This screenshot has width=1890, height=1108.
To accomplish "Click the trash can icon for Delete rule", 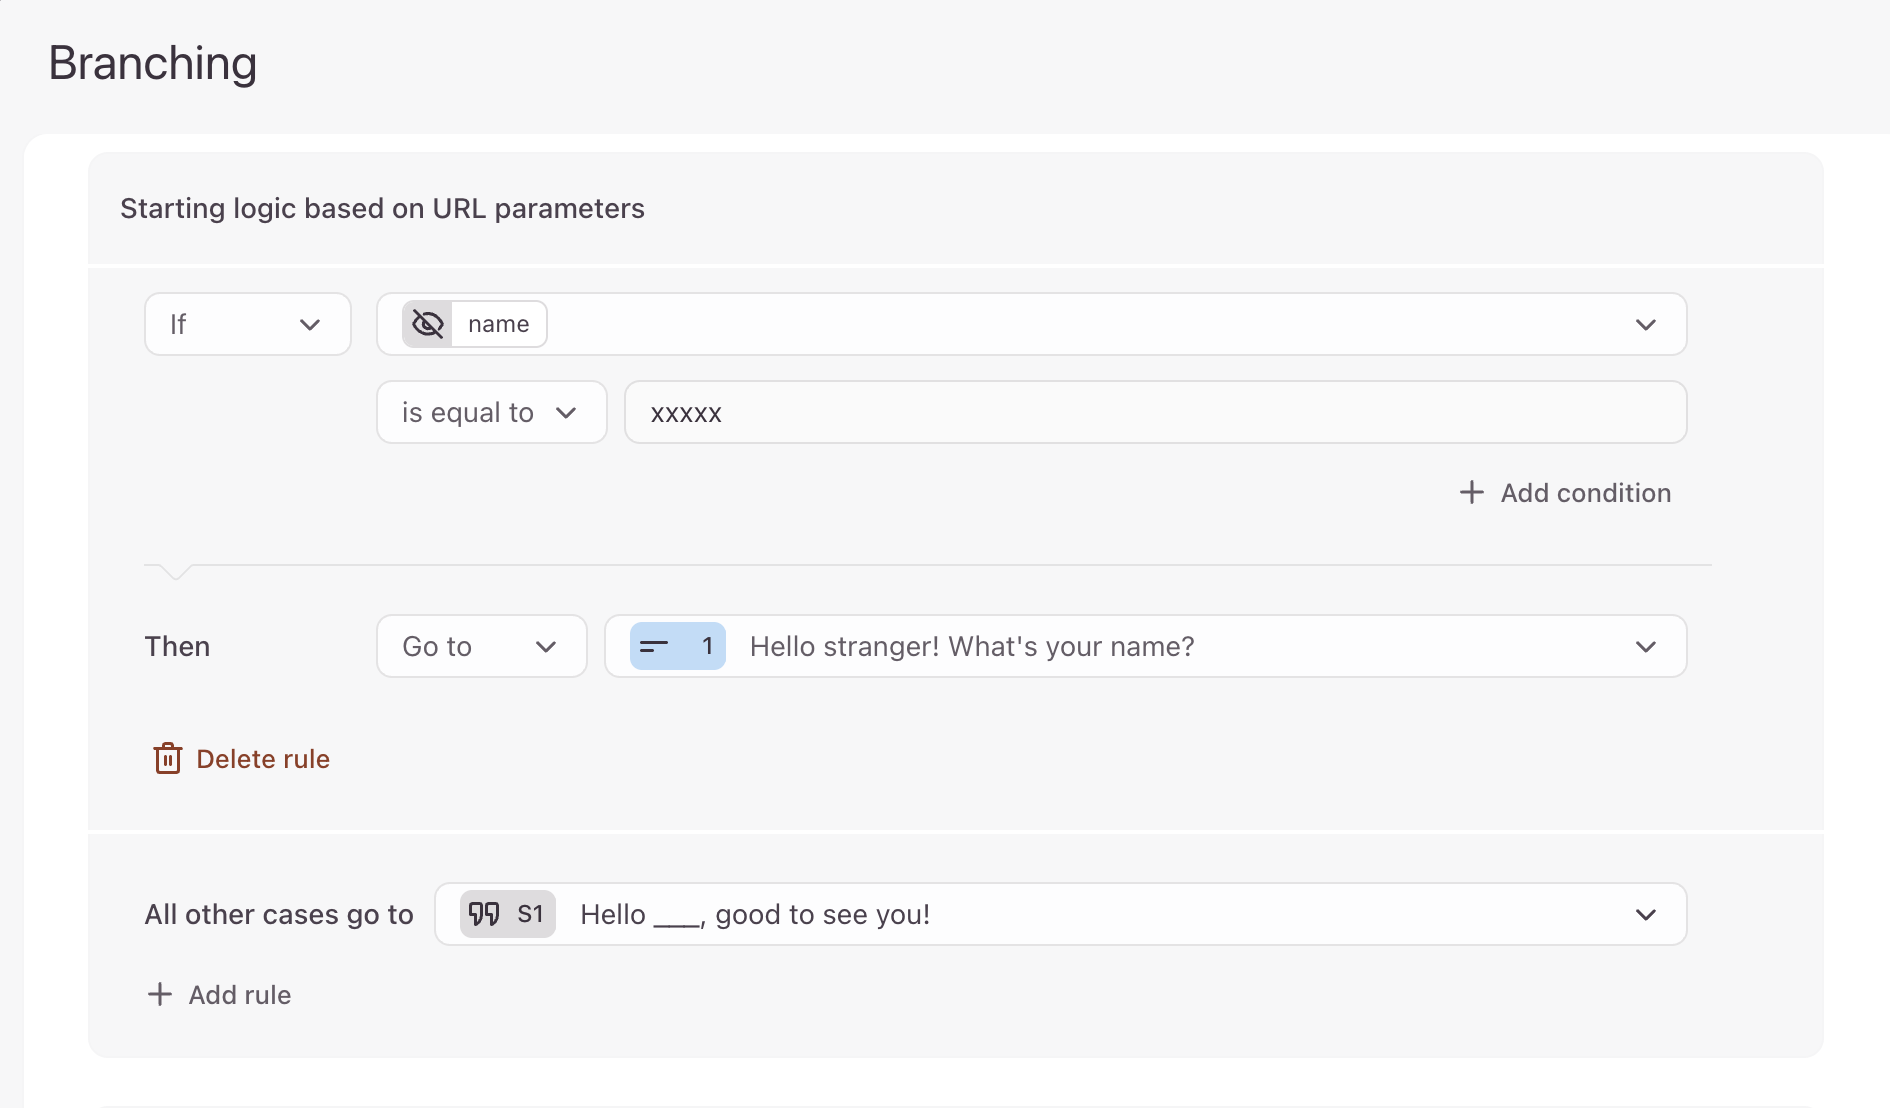I will (167, 758).
